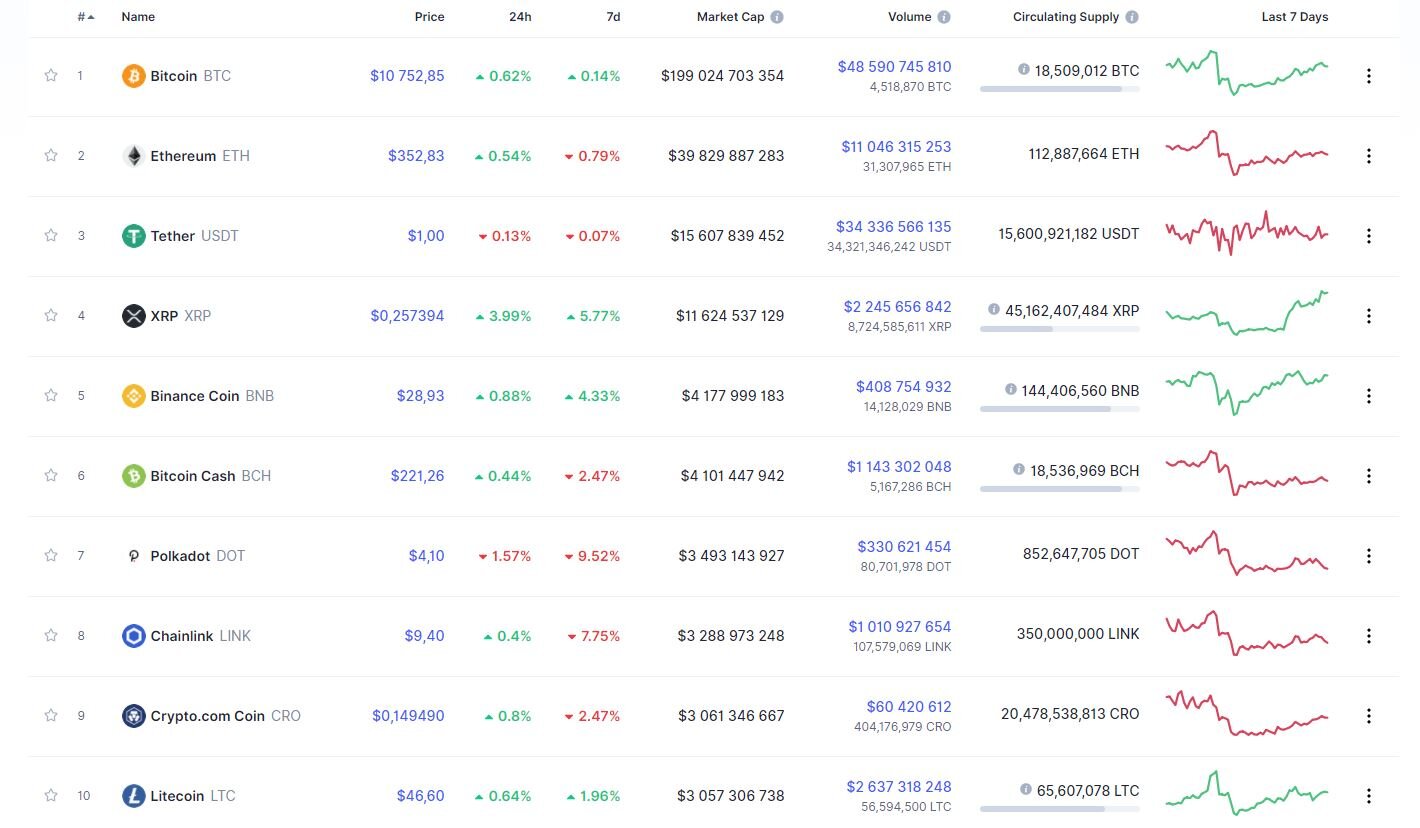
Task: Sort by 7d change header
Action: pyautogui.click(x=611, y=17)
